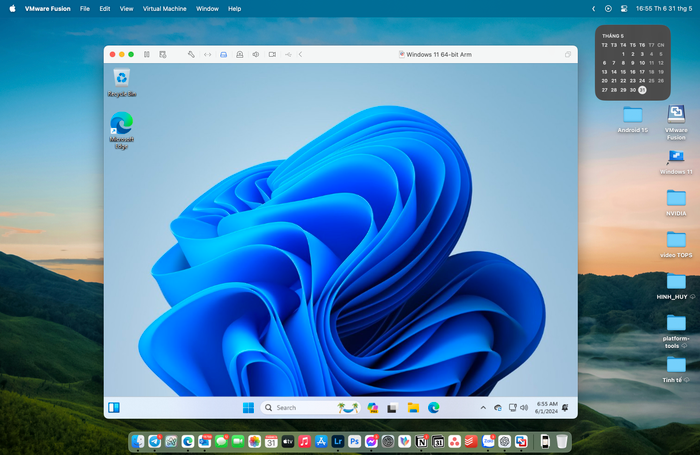Select day 31 in the calendar widget
700x455 pixels.
click(642, 90)
